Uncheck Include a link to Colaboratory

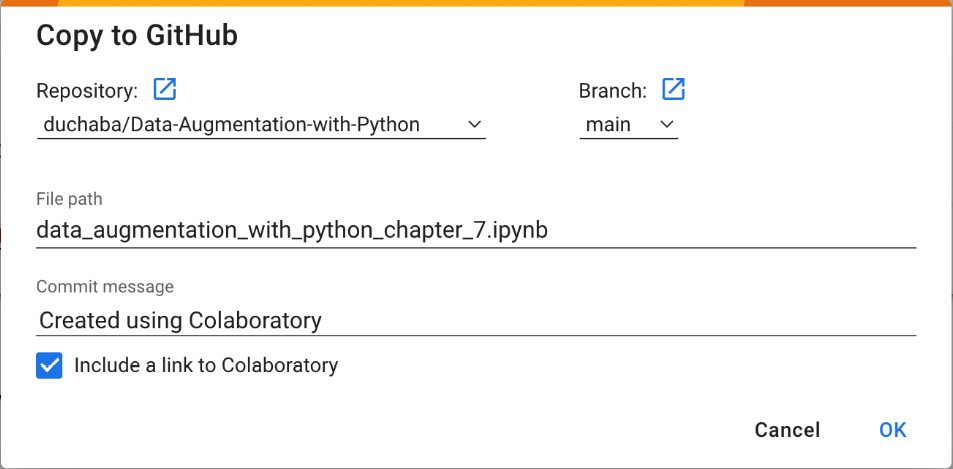pos(49,366)
